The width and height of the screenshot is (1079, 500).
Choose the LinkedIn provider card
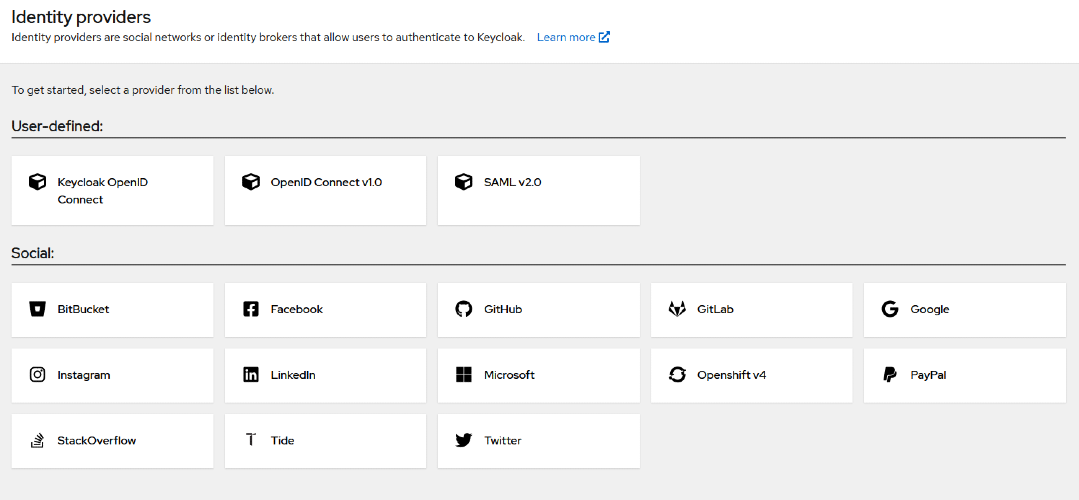(x=325, y=375)
